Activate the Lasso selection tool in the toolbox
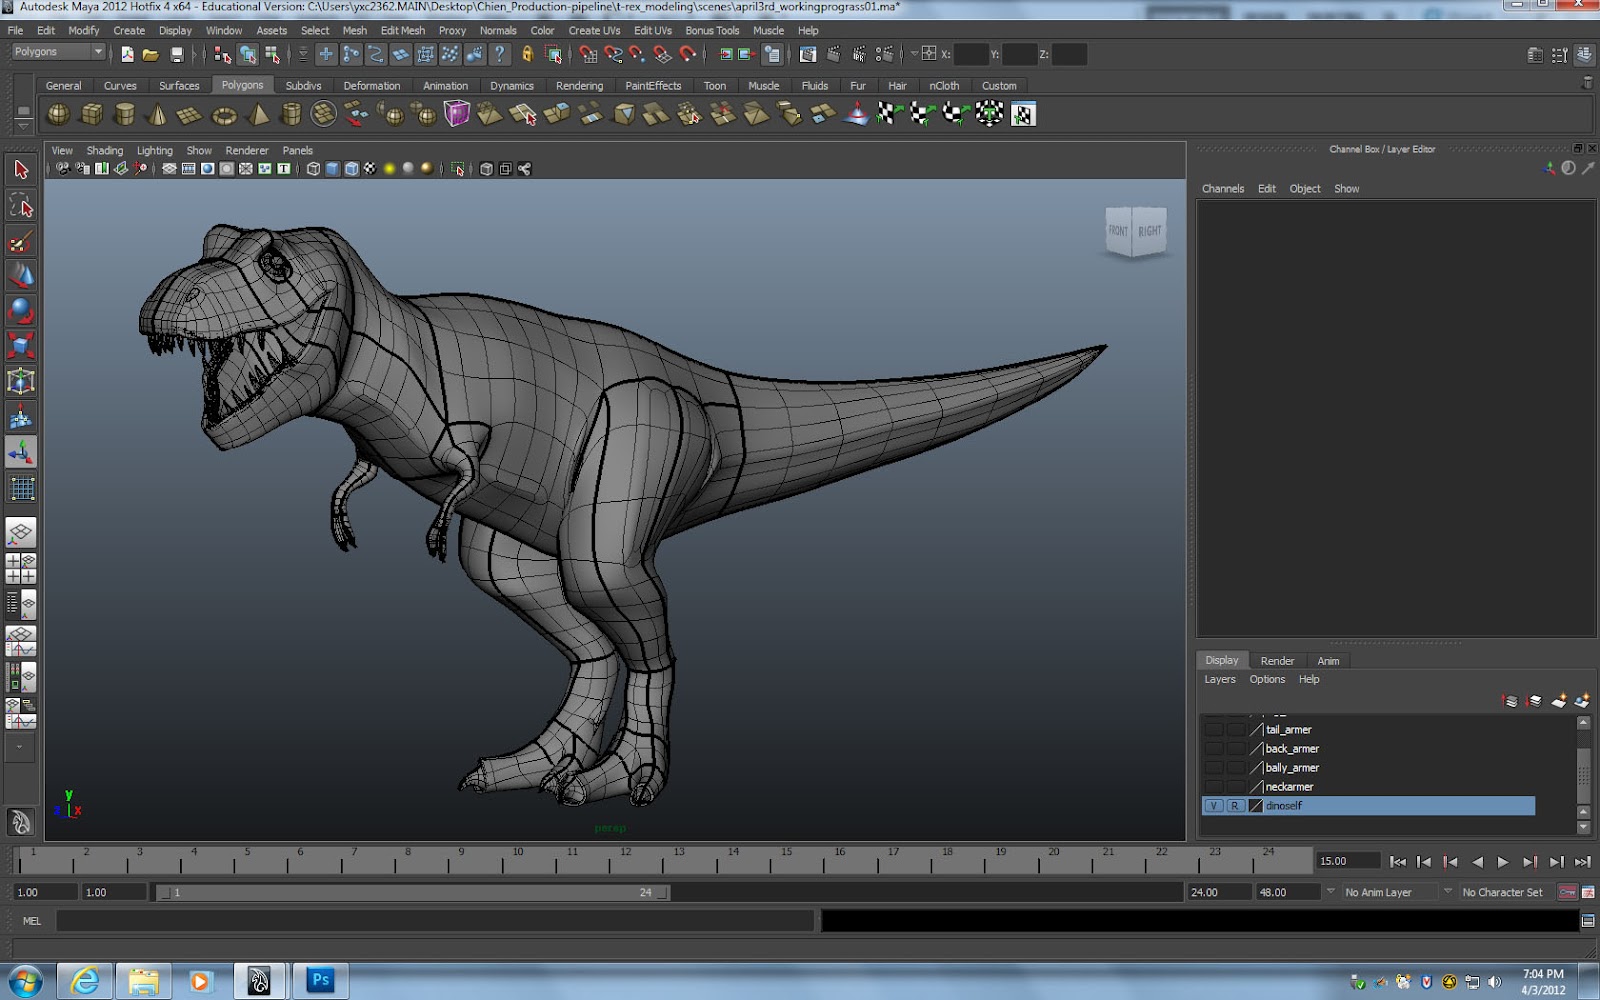Screen dimensions: 1600x1000 [x=20, y=207]
